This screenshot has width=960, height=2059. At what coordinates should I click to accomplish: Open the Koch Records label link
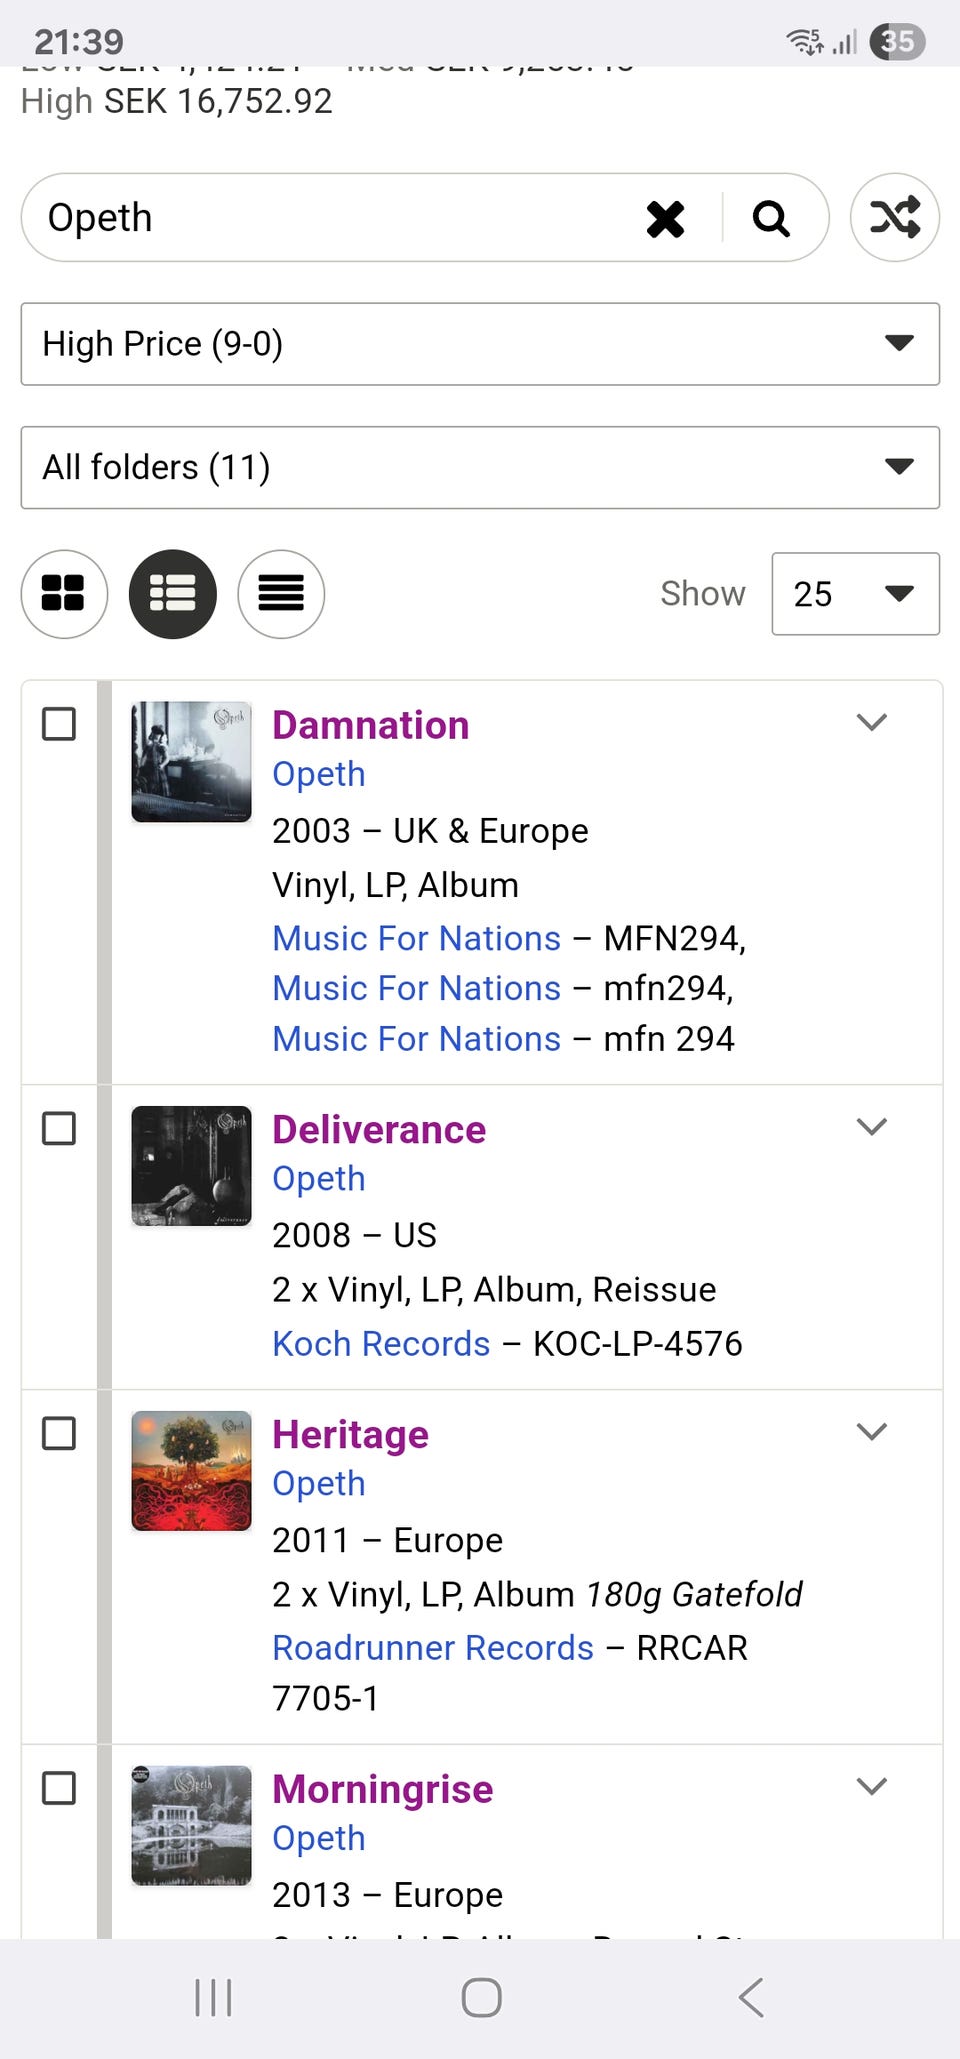click(x=381, y=1344)
